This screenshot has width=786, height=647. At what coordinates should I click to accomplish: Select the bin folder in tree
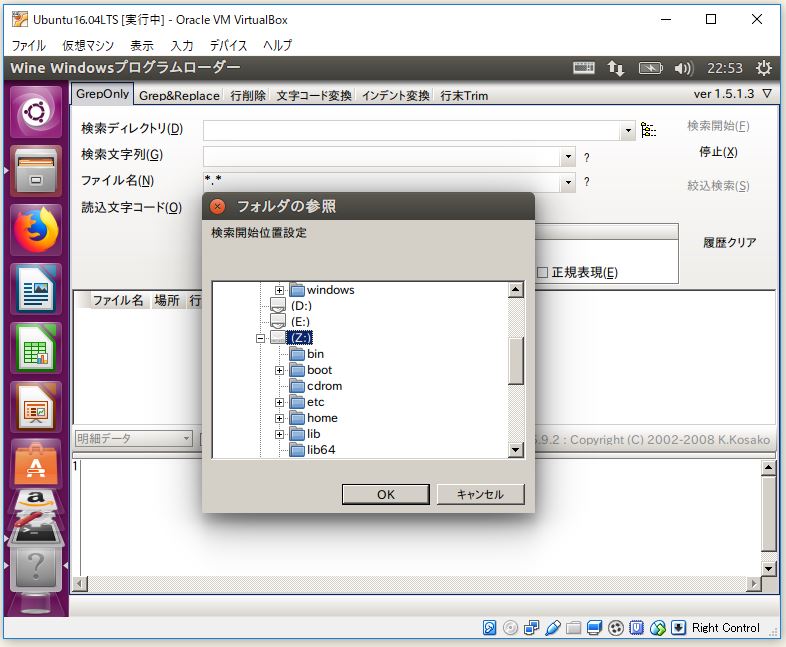[x=315, y=354]
